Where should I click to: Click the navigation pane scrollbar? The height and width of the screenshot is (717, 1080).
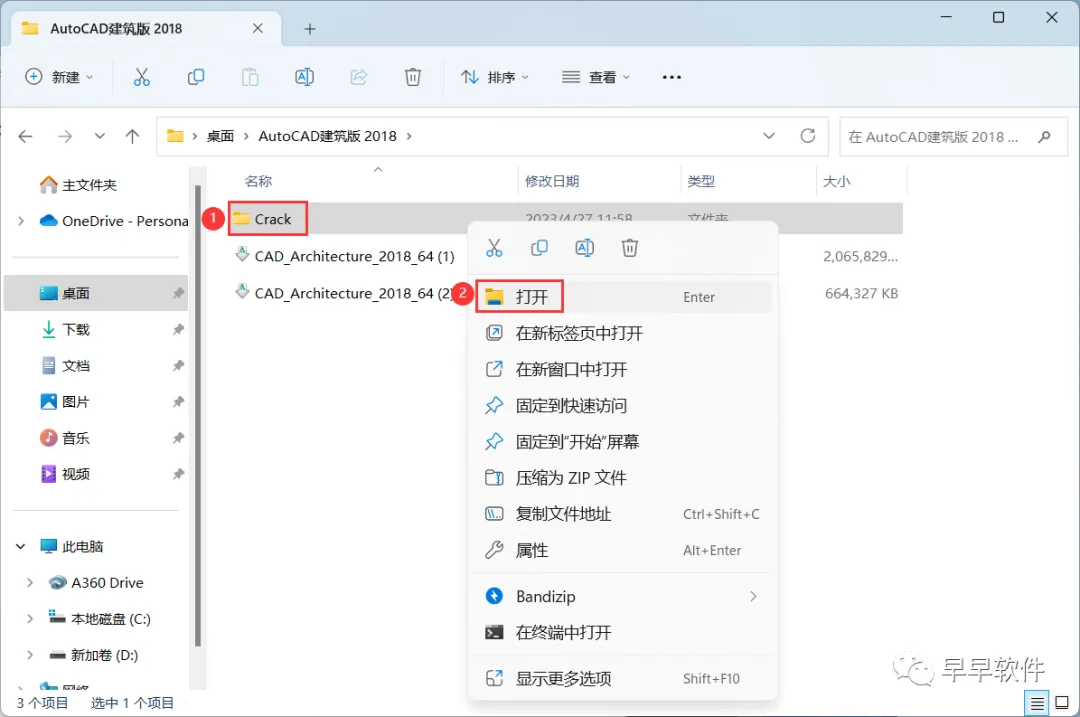[198, 415]
